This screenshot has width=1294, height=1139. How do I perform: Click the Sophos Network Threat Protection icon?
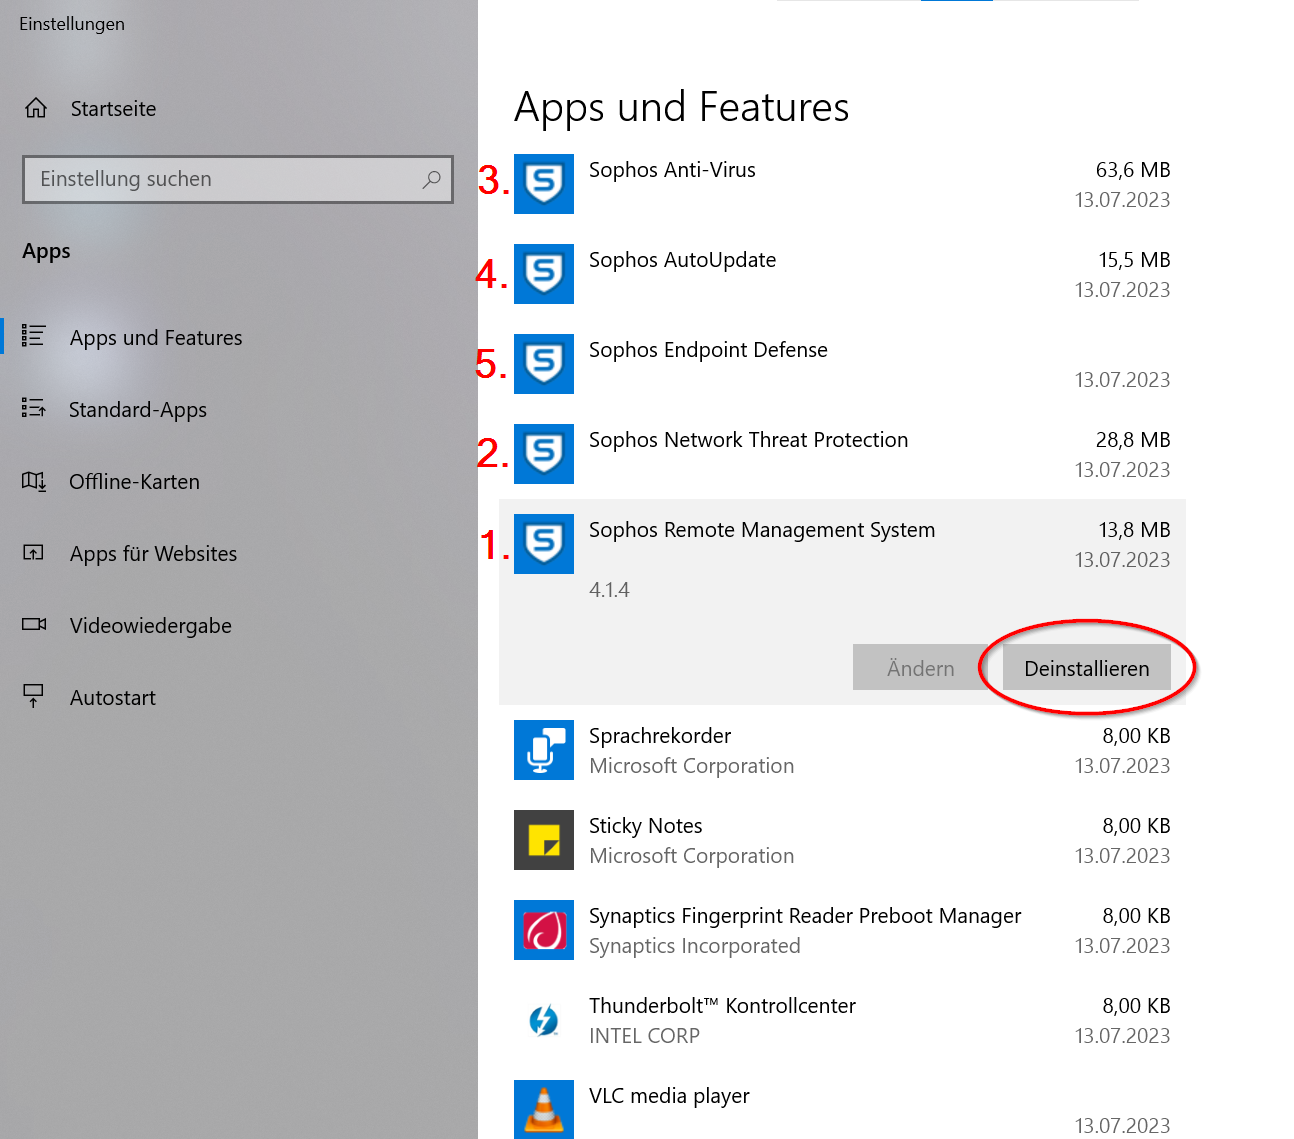click(543, 454)
